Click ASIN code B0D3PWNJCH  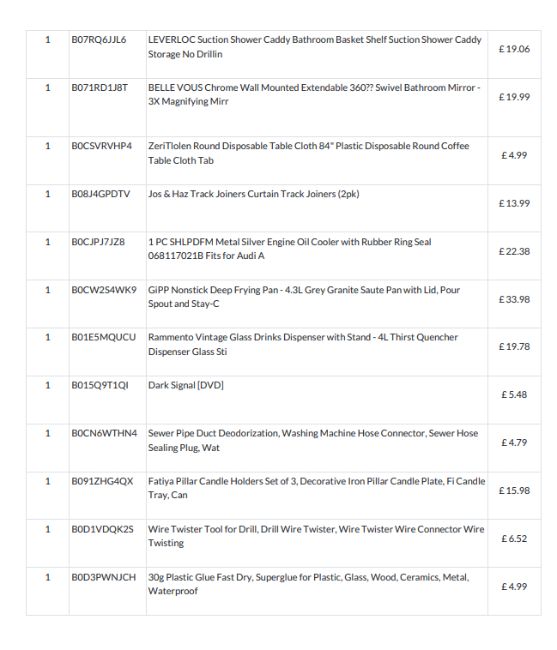click(104, 577)
